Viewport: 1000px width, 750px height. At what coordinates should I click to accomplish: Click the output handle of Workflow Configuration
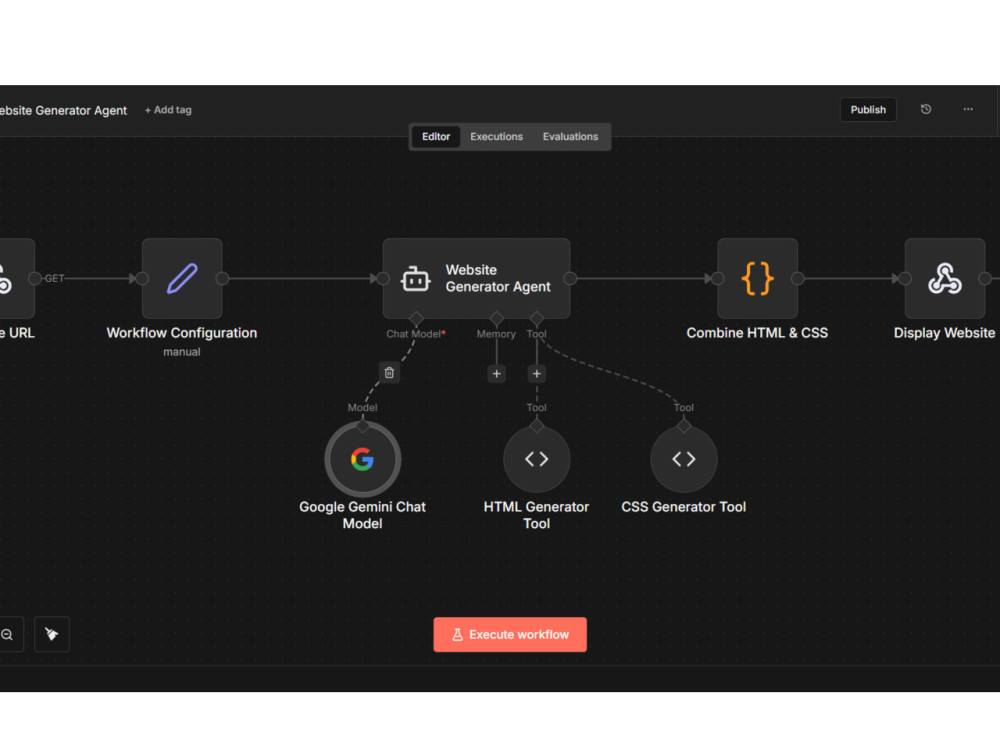pyautogui.click(x=222, y=278)
